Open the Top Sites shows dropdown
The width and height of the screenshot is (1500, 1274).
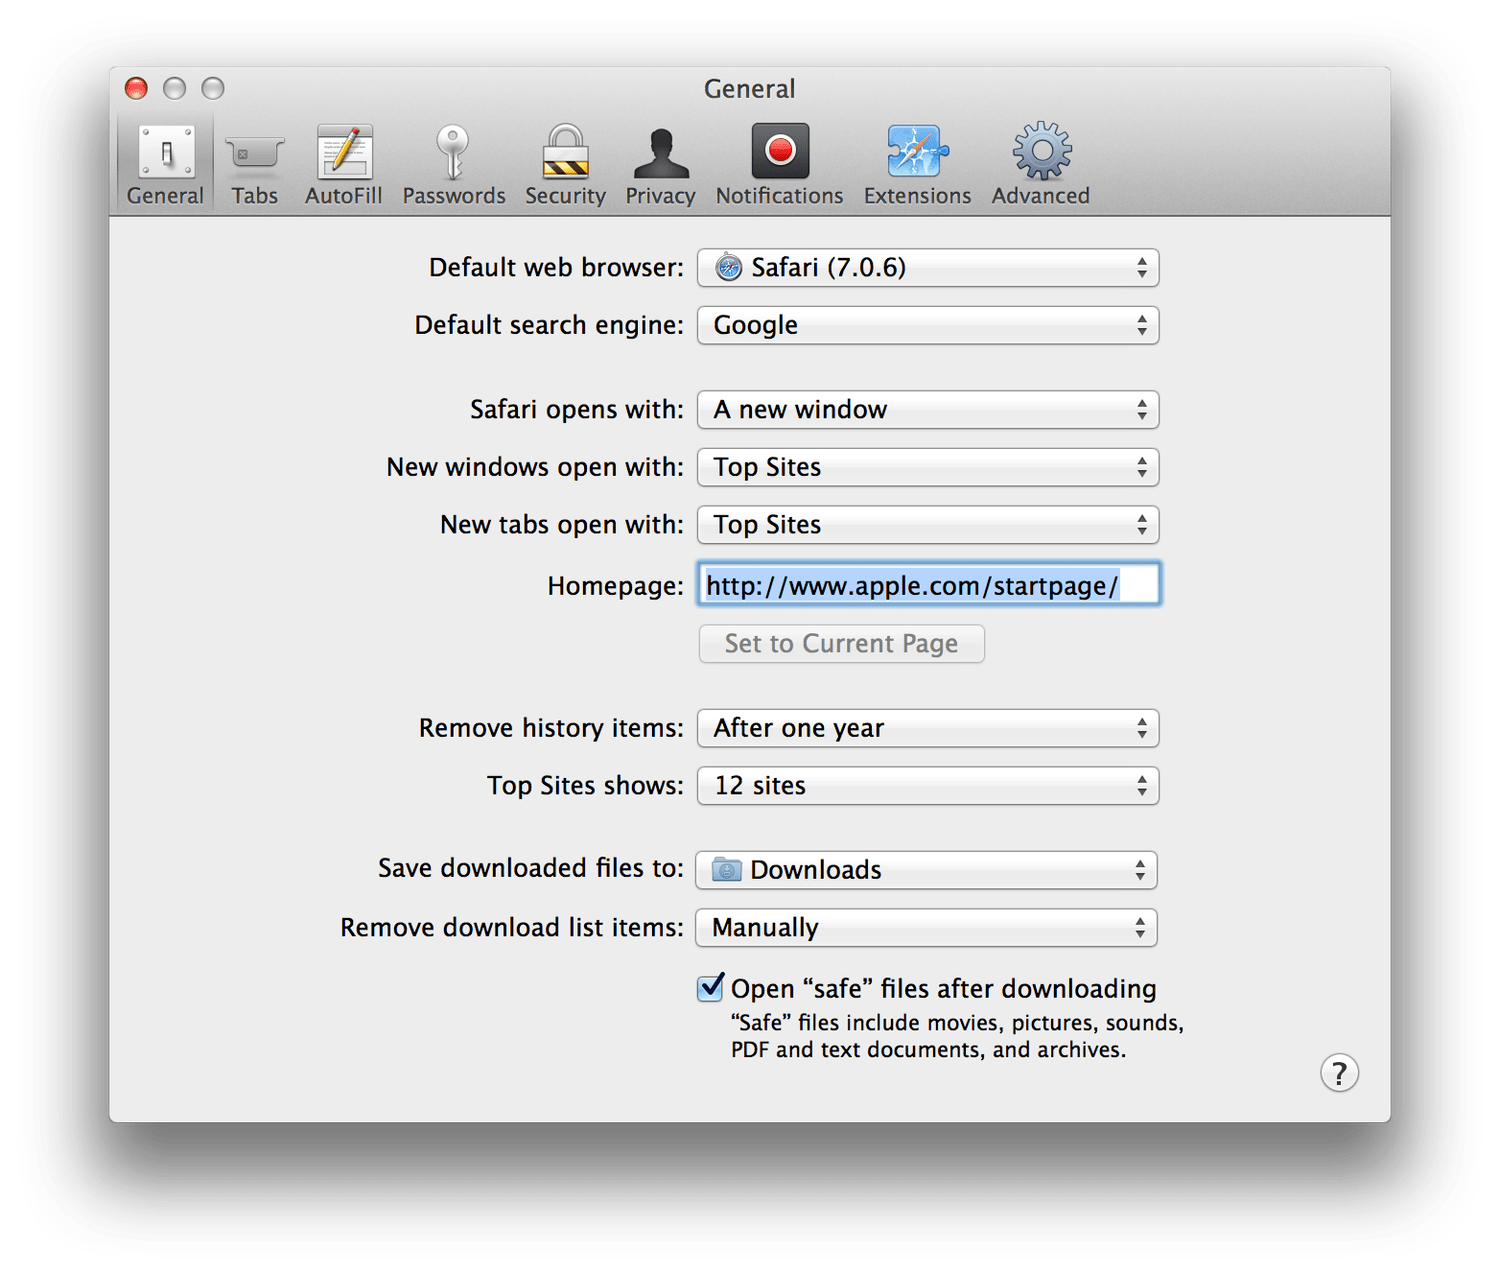click(928, 786)
